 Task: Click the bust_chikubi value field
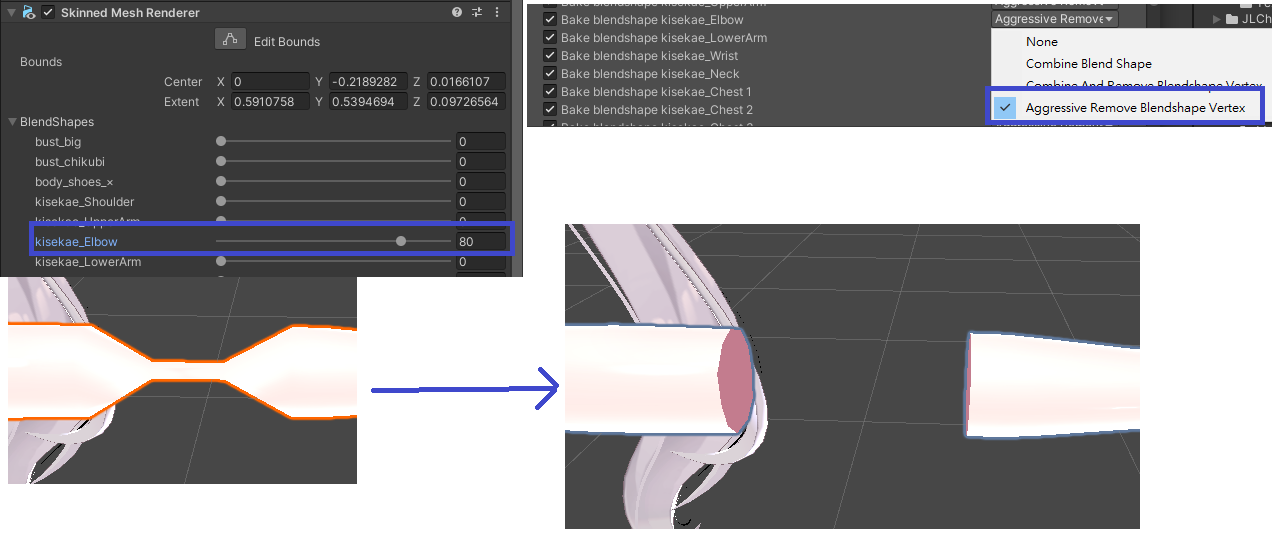[x=481, y=162]
